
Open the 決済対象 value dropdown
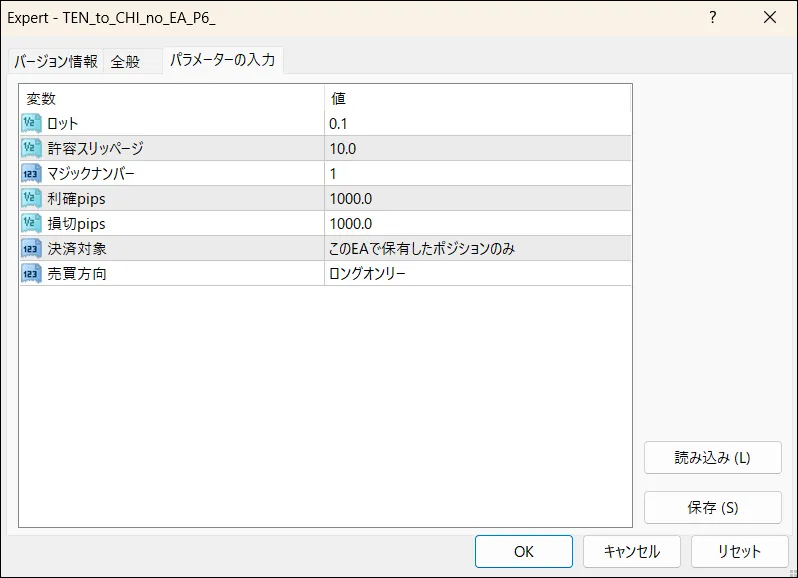coord(478,249)
